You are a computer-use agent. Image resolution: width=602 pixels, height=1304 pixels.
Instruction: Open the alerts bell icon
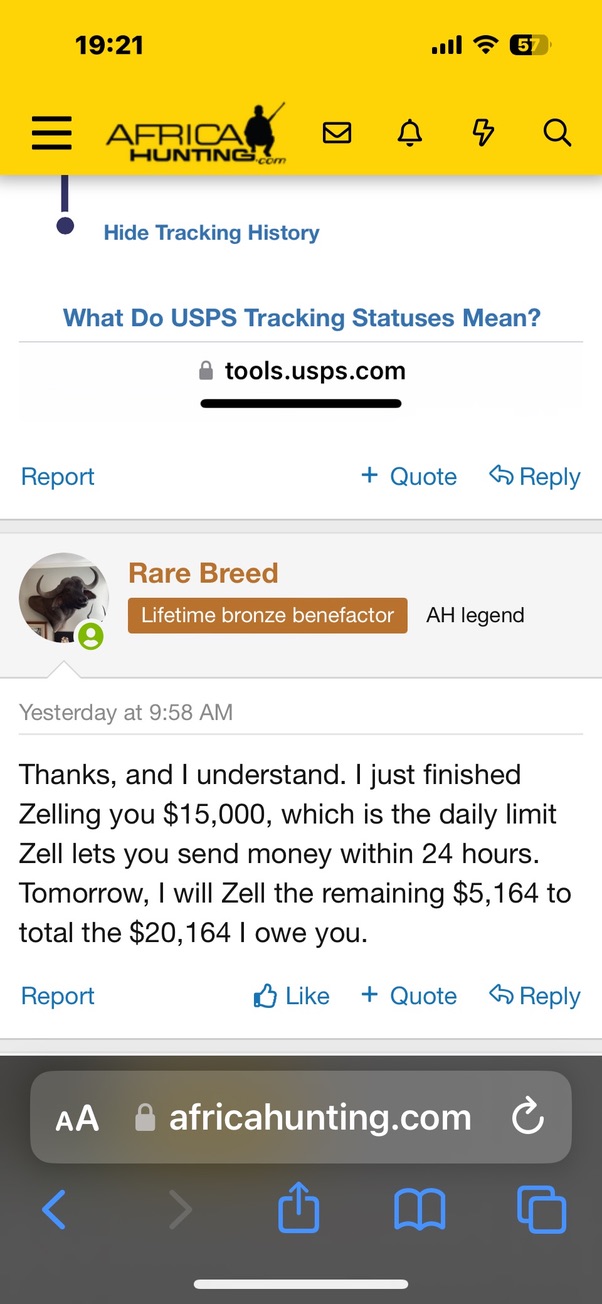[x=410, y=132]
